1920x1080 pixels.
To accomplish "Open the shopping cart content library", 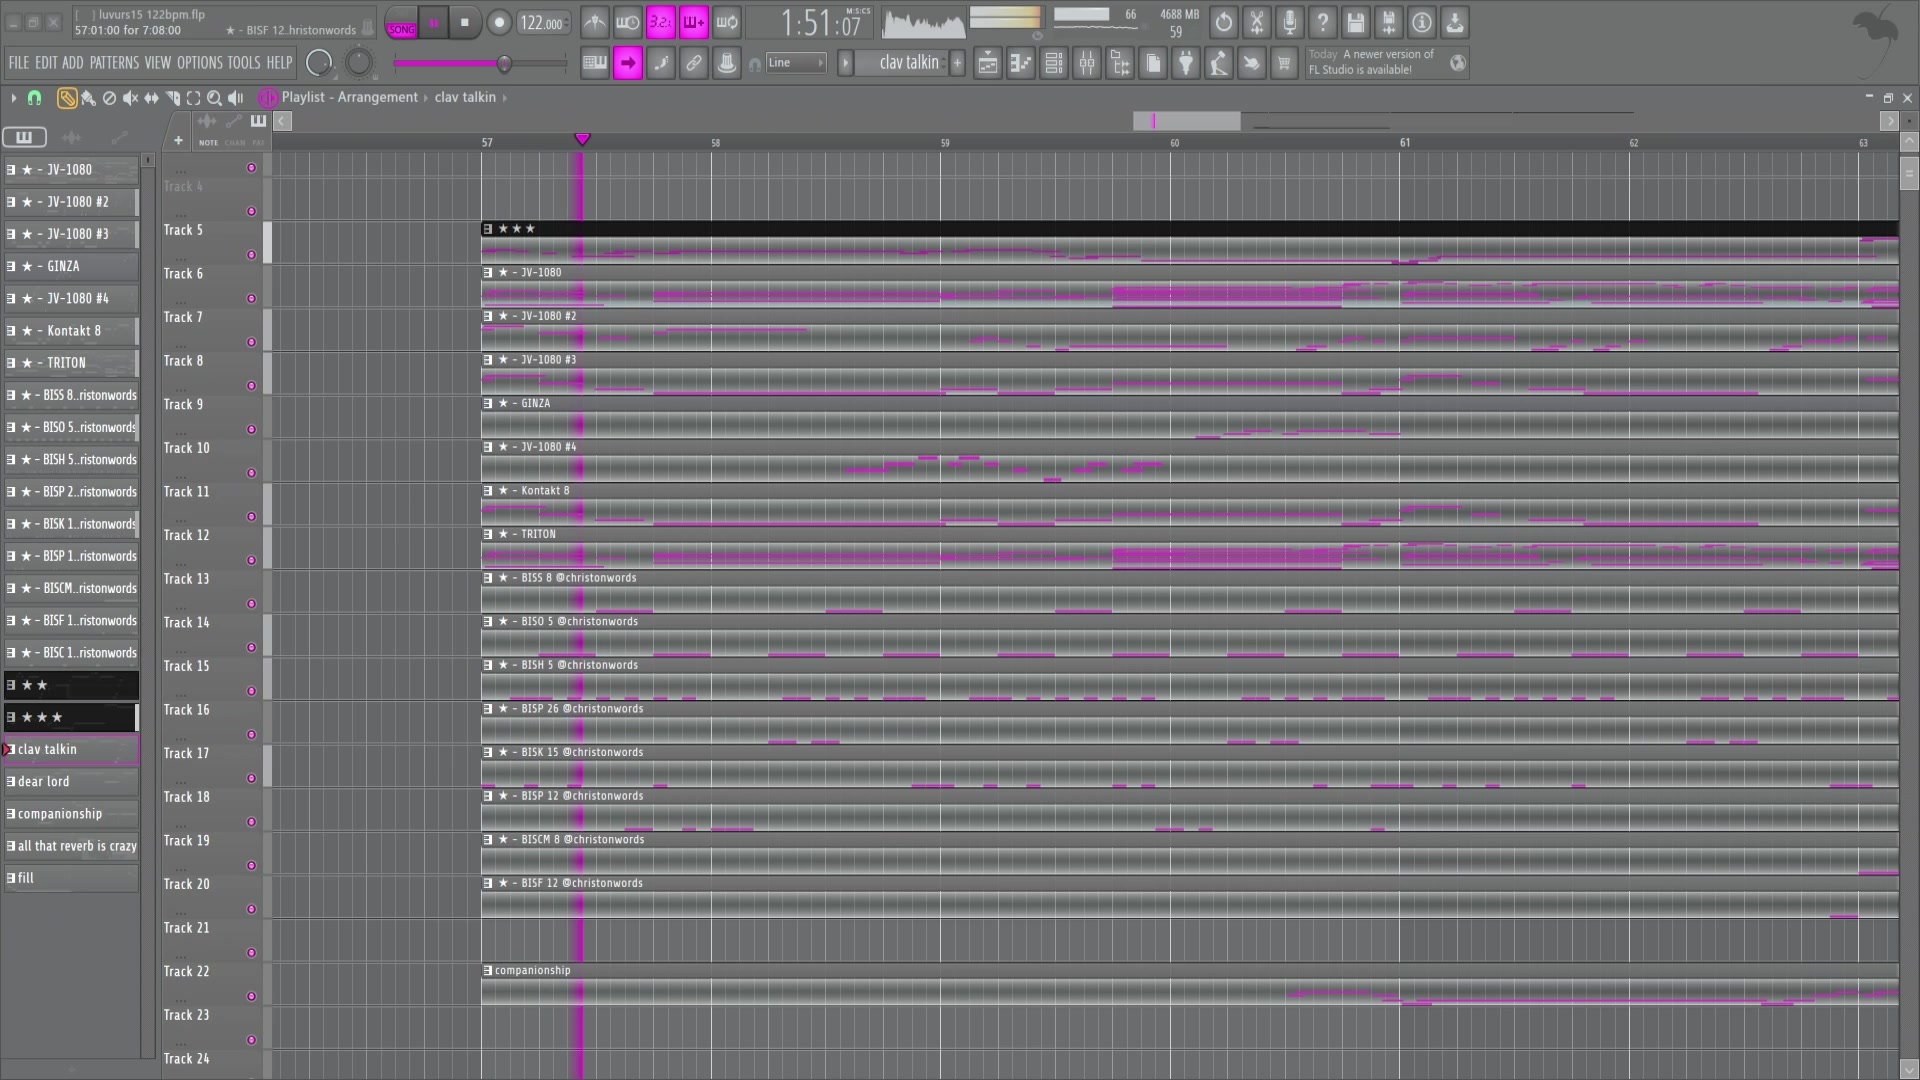I will coord(1284,63).
